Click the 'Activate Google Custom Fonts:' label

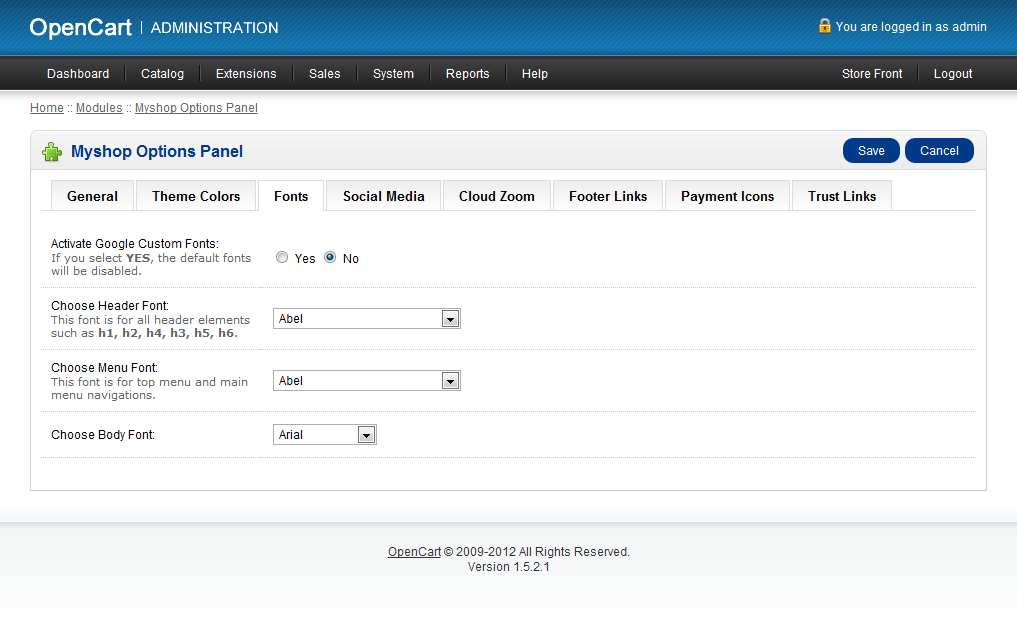click(x=135, y=243)
